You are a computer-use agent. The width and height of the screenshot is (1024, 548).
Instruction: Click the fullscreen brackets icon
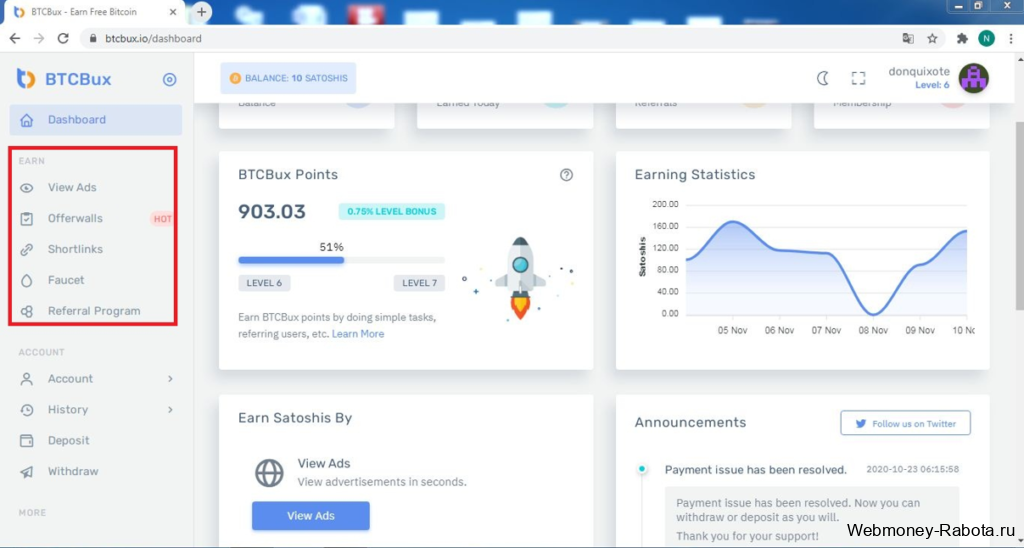[x=858, y=78]
